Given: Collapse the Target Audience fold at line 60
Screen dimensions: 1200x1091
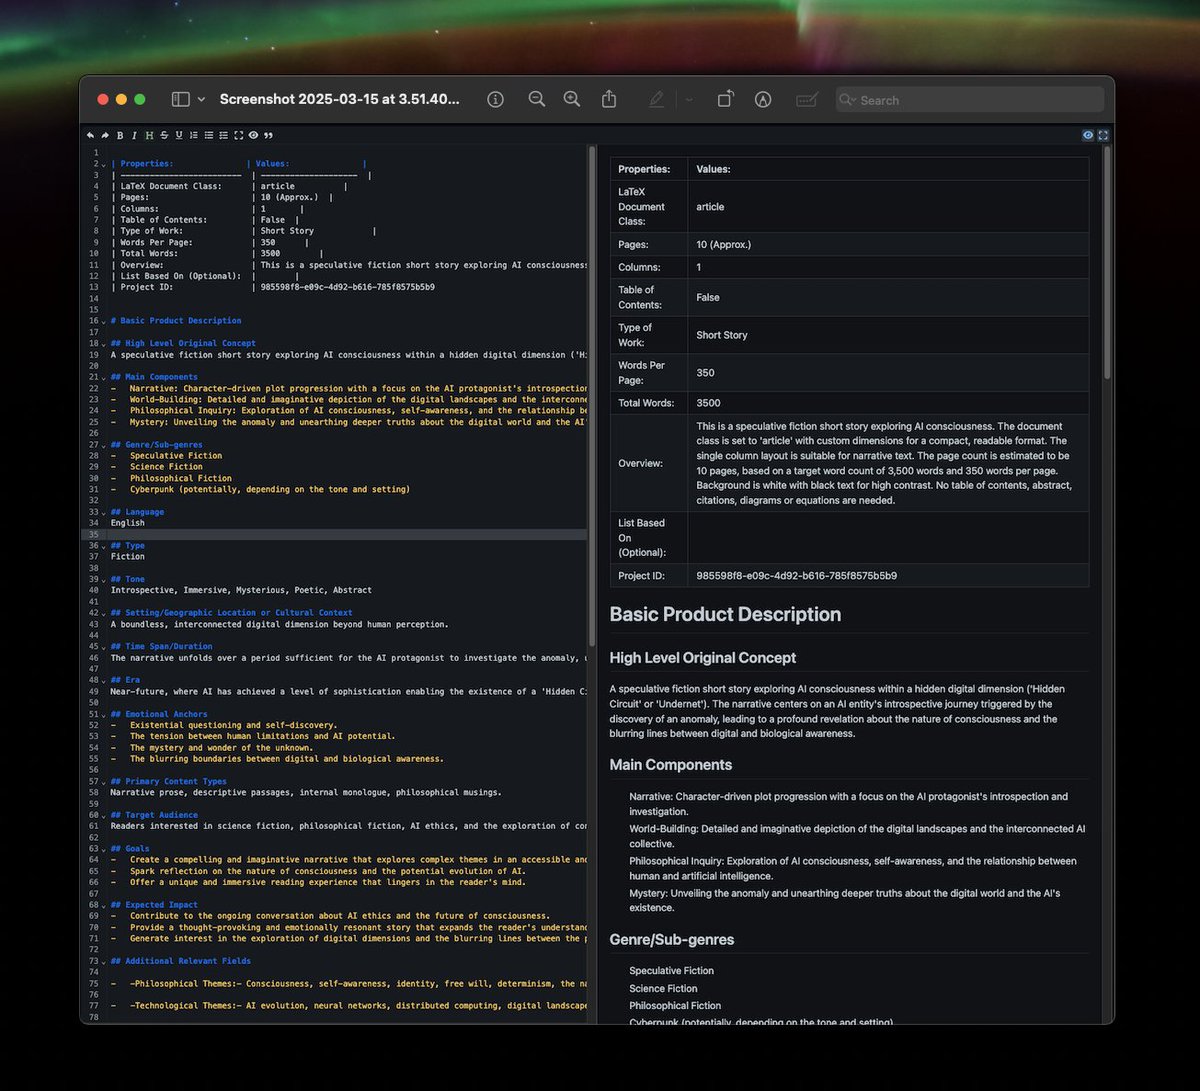Looking at the screenshot, I should tap(104, 815).
